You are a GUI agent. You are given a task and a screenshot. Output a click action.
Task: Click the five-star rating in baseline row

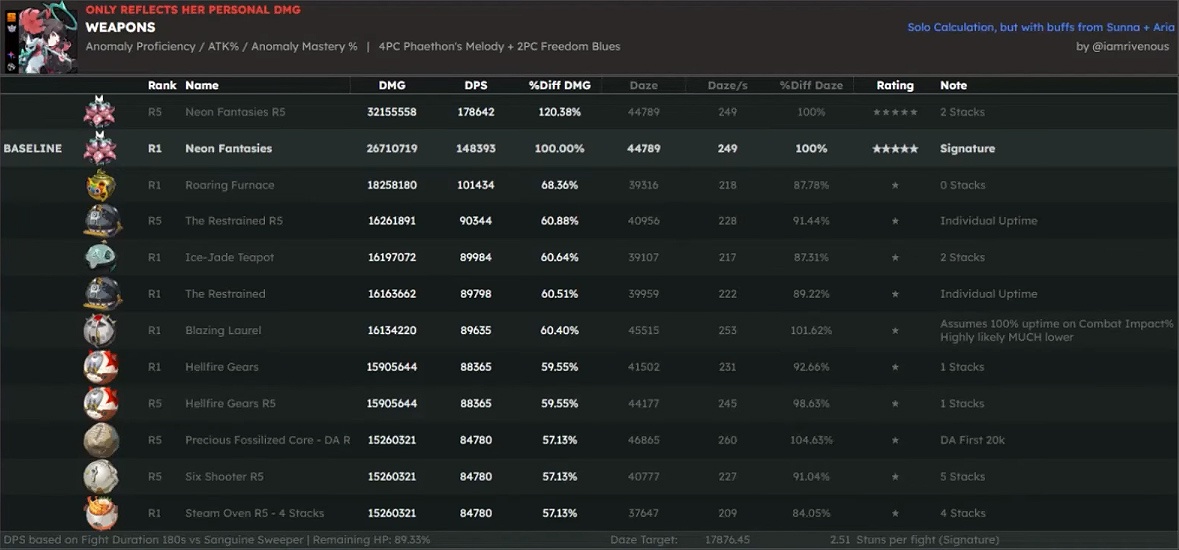pyautogui.click(x=894, y=148)
